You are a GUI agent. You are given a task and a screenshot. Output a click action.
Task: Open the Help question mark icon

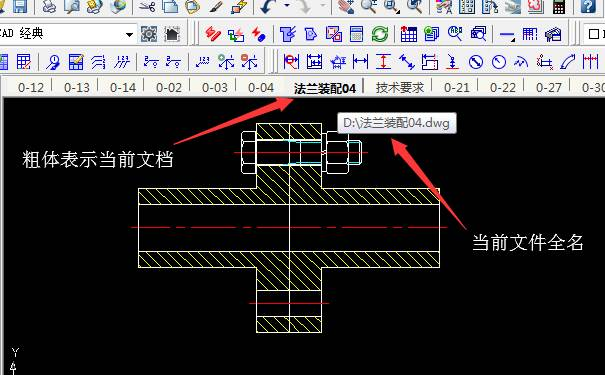click(x=588, y=7)
